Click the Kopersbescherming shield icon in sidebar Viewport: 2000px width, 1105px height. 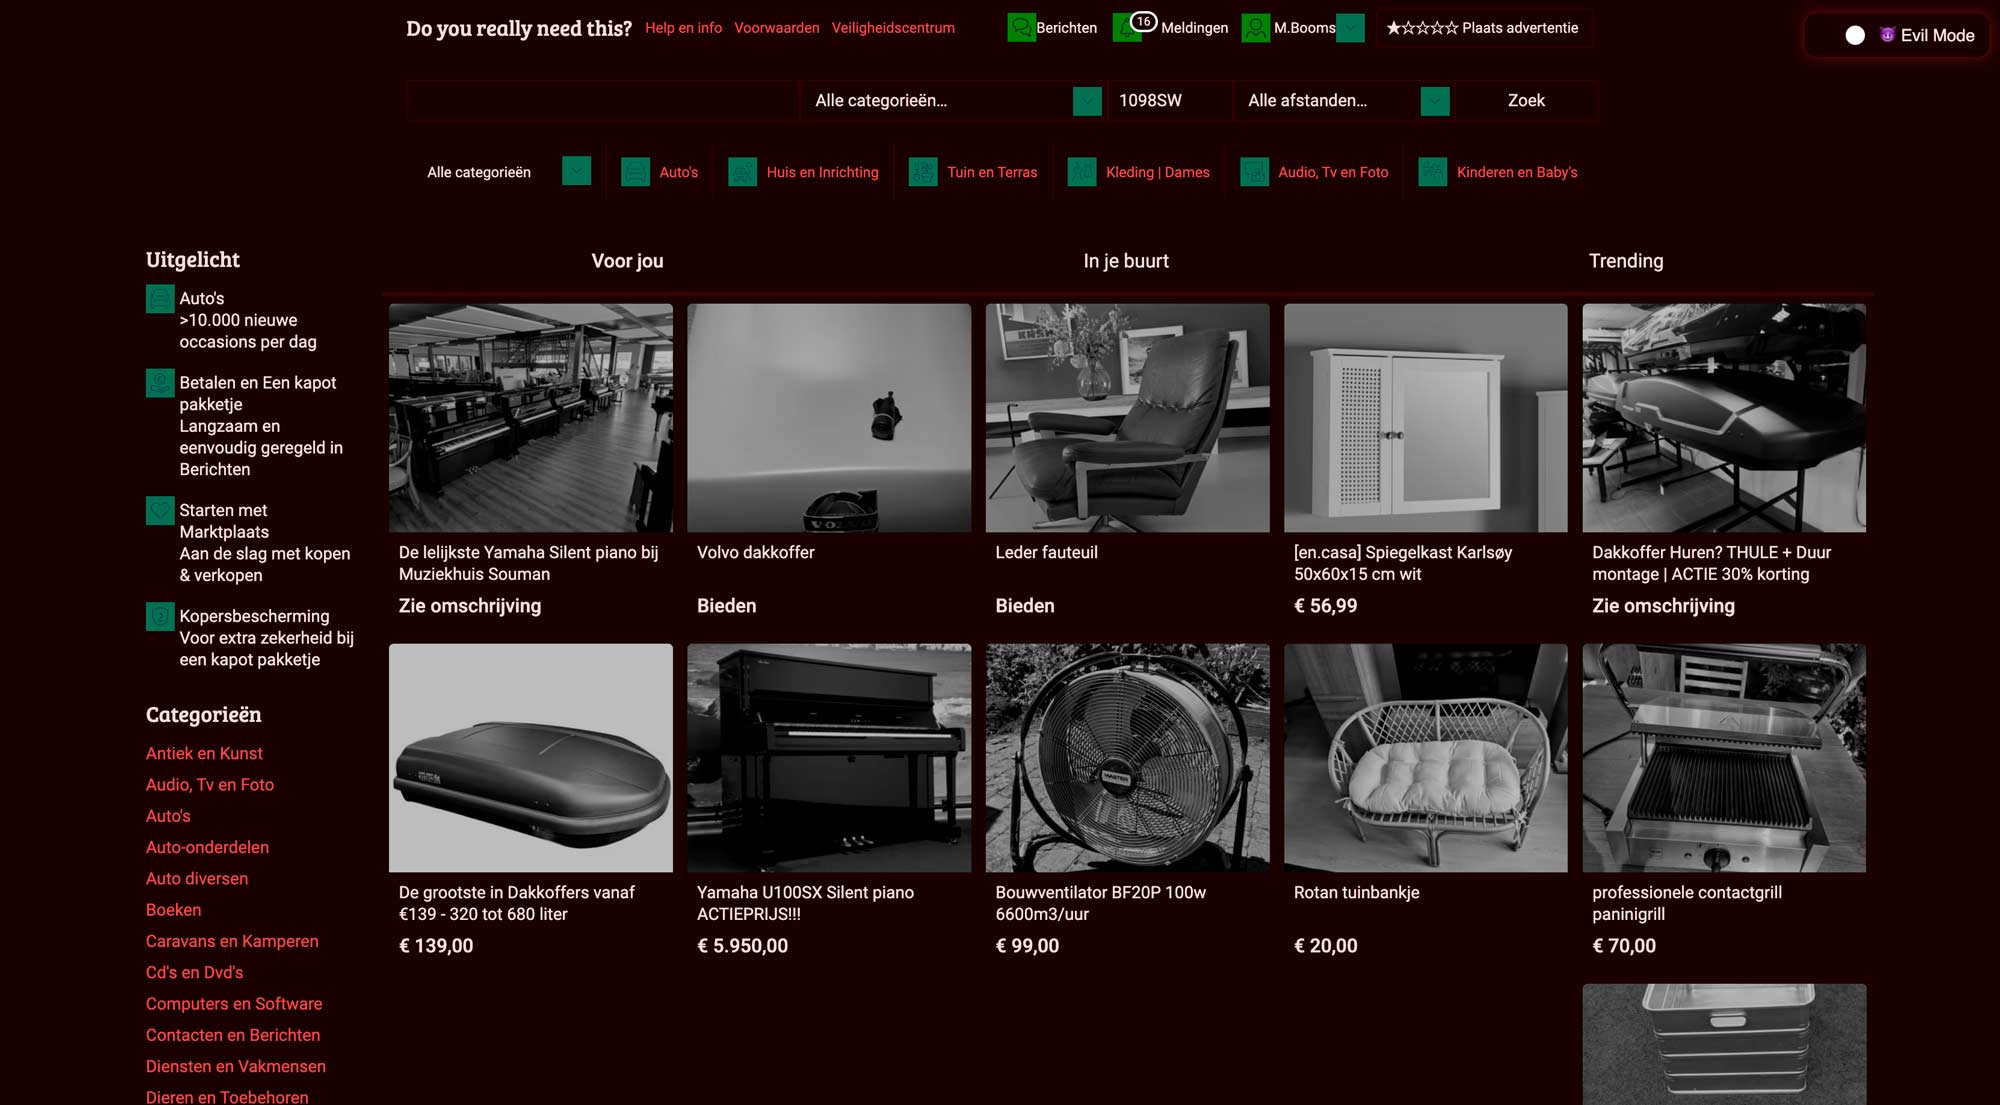(x=159, y=617)
